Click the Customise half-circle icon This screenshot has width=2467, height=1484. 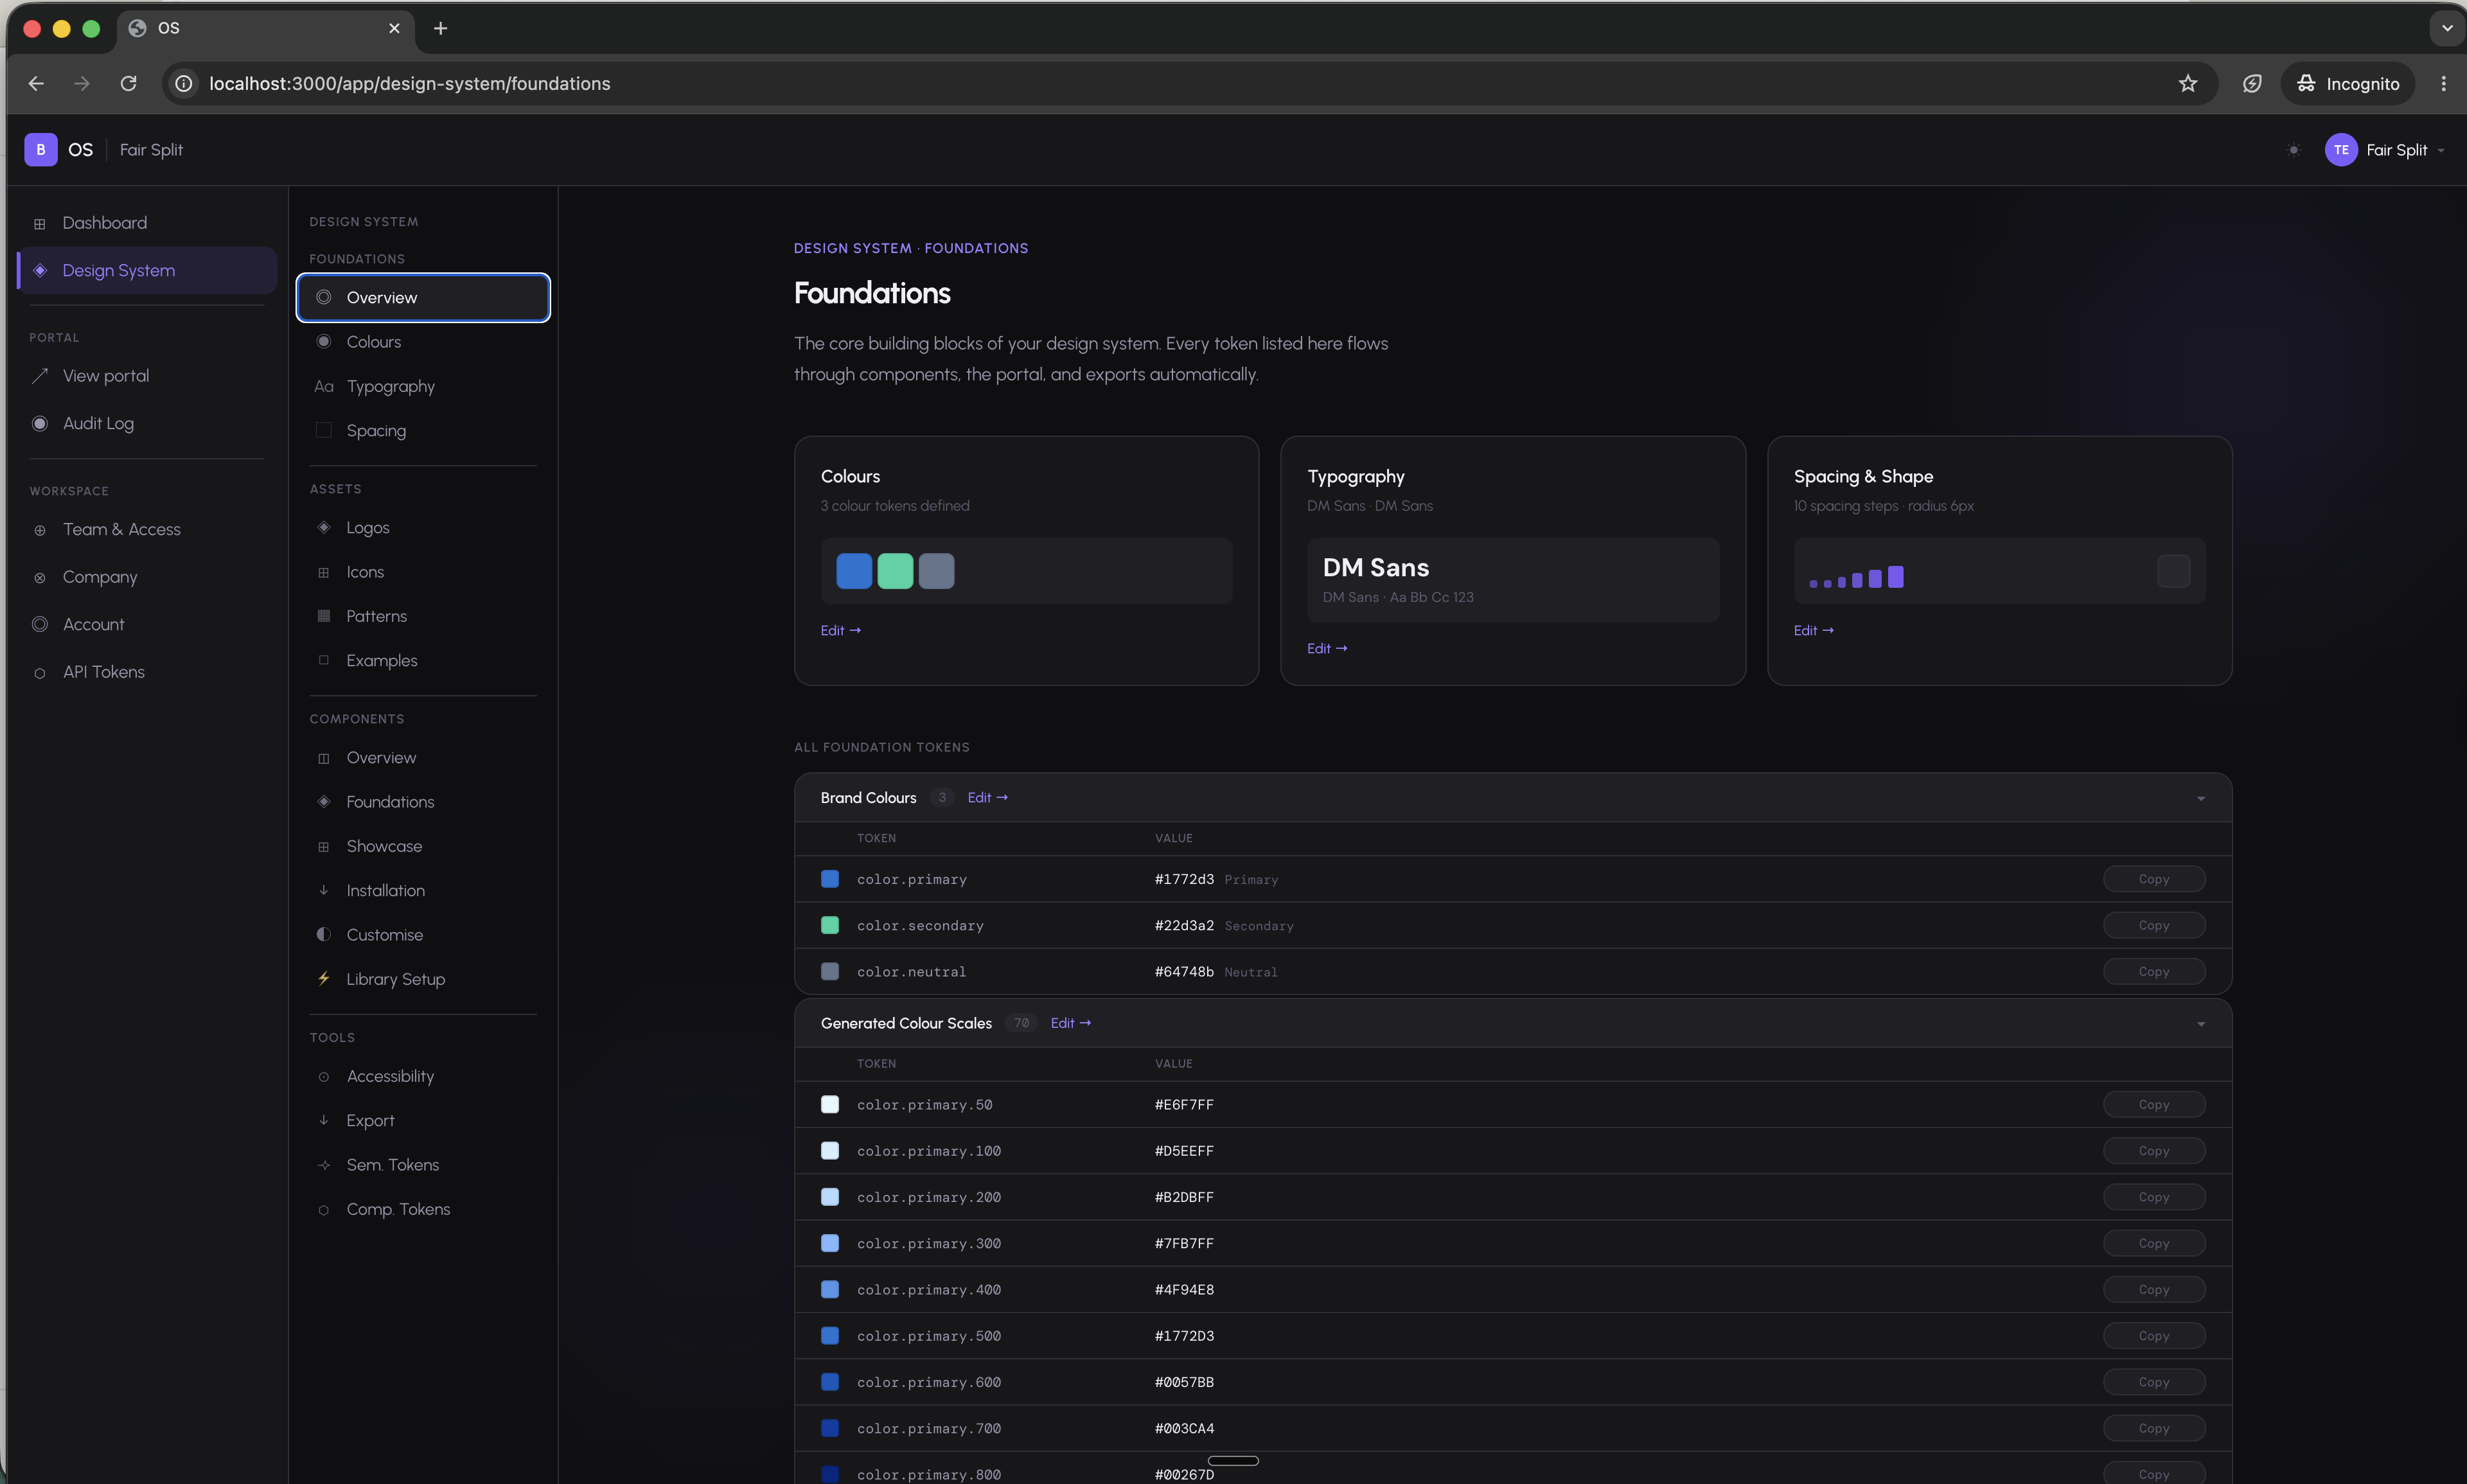coord(324,934)
